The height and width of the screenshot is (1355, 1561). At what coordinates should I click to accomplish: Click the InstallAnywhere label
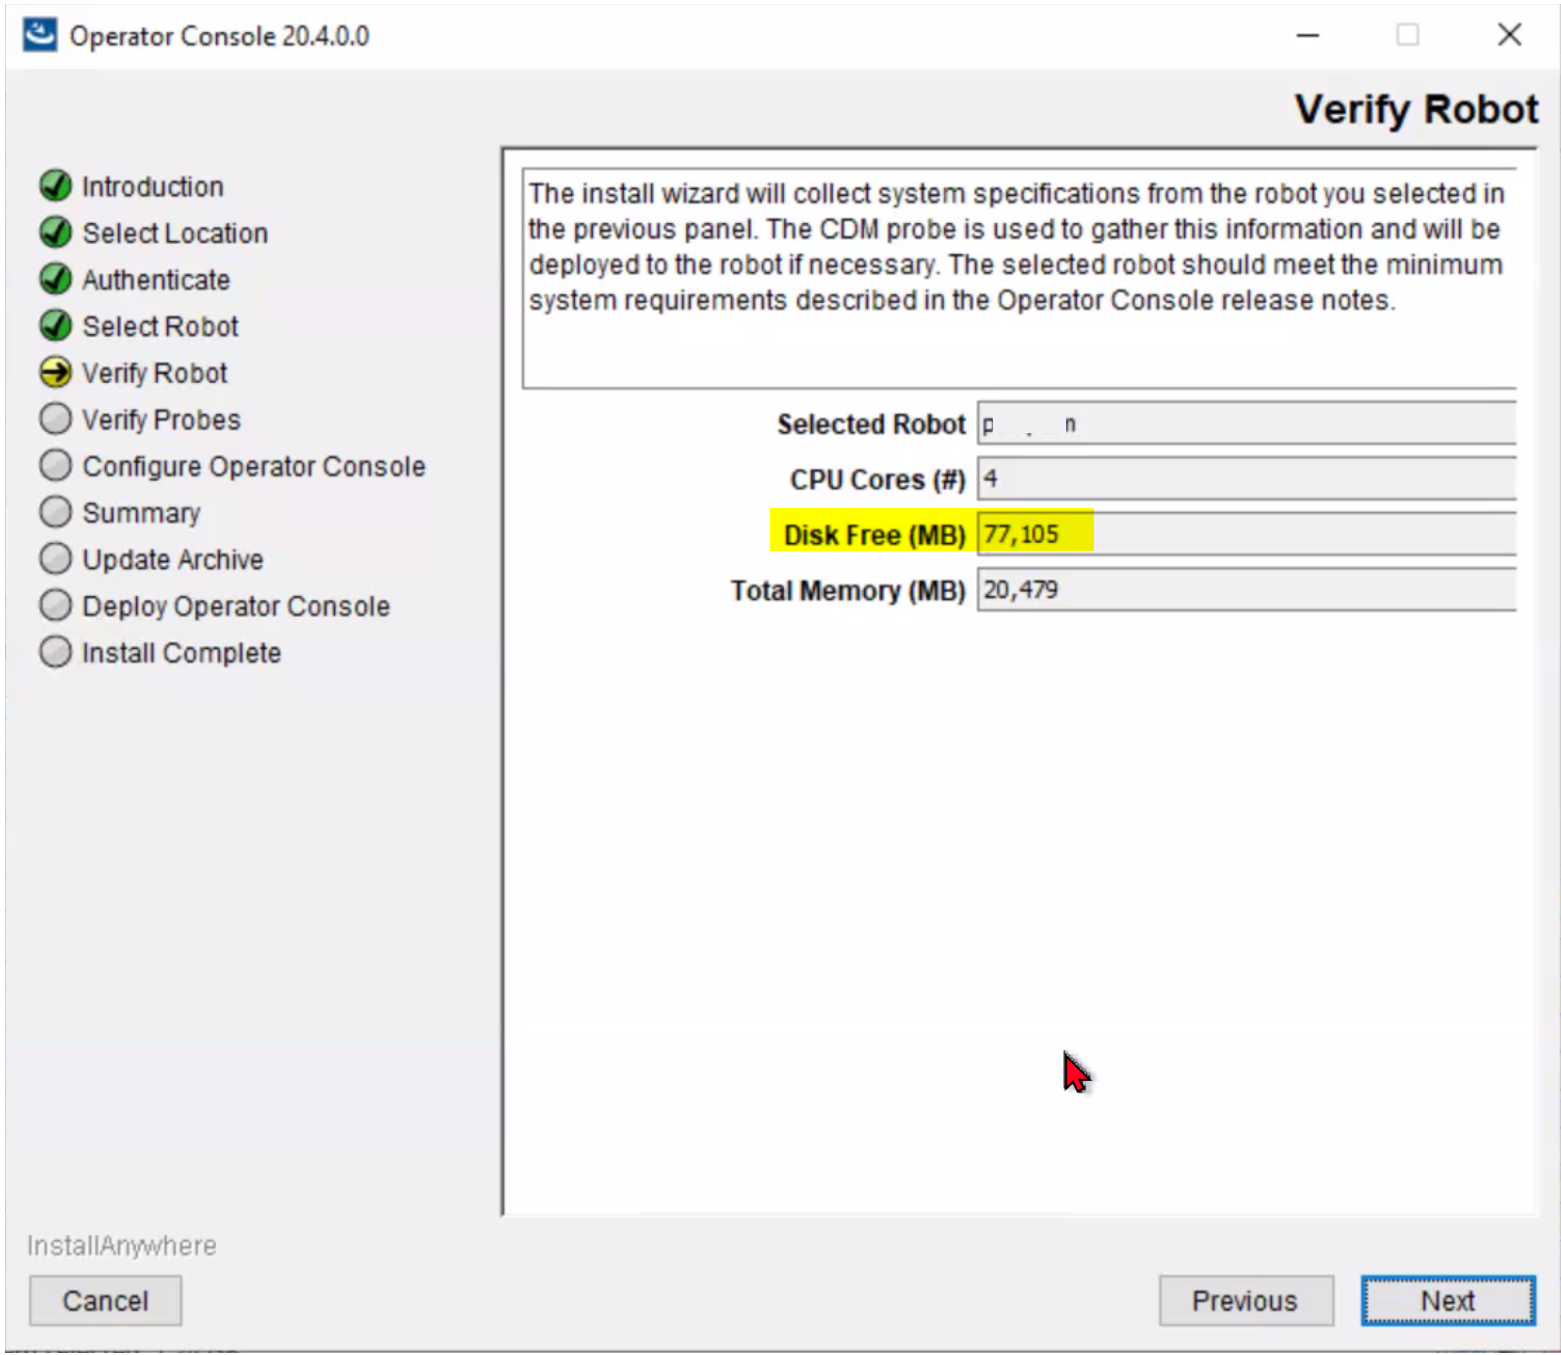[x=121, y=1246]
